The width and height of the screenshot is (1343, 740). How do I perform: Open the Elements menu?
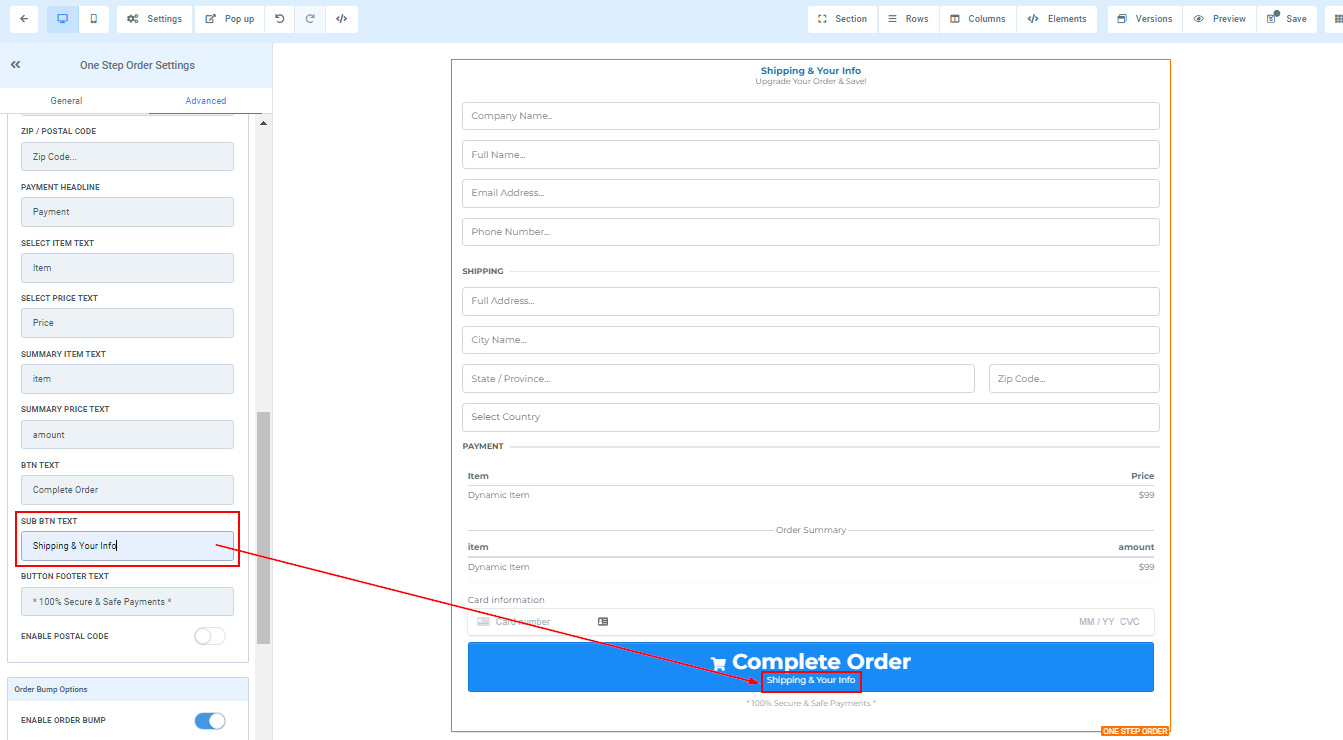[x=1057, y=19]
